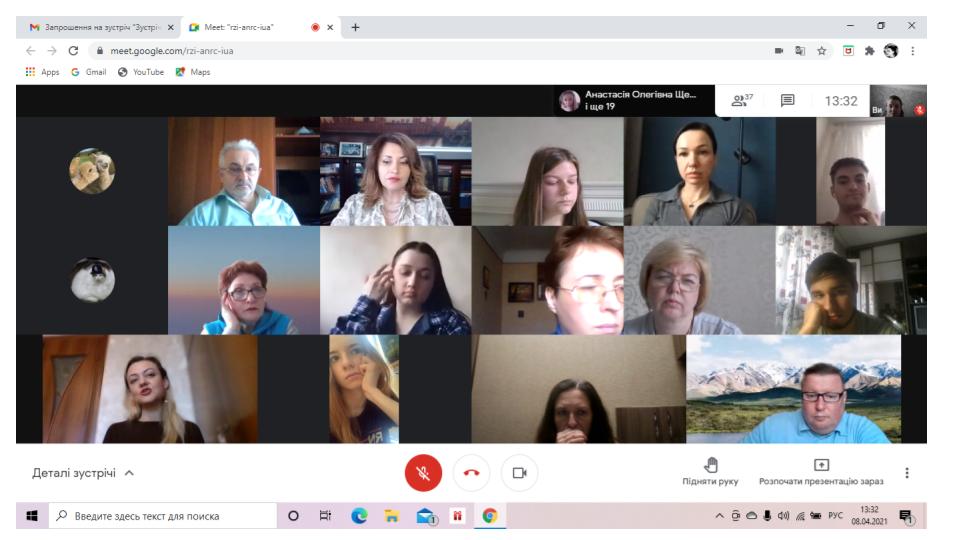Open Cortana circle icon on taskbar

(293, 516)
